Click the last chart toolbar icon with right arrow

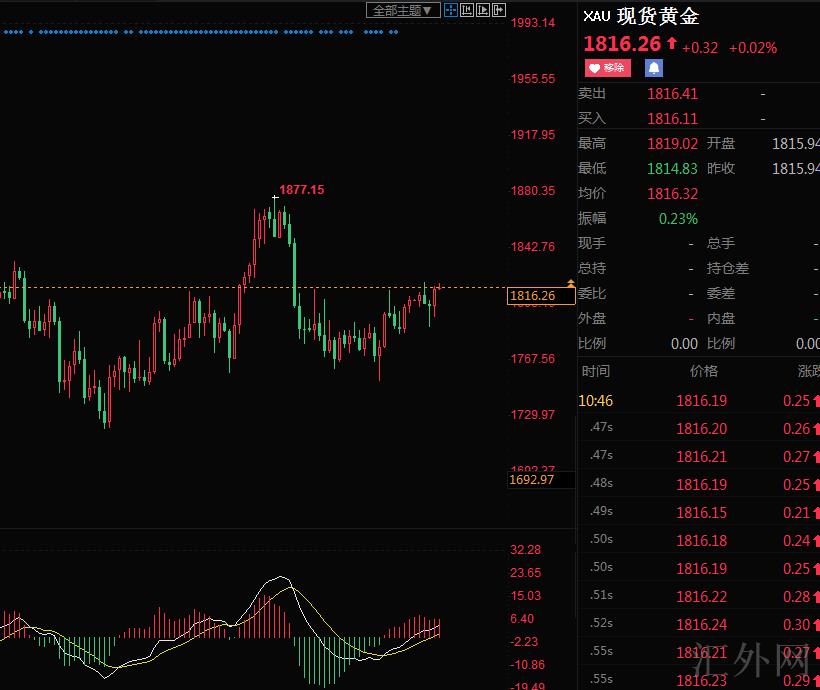(x=499, y=10)
